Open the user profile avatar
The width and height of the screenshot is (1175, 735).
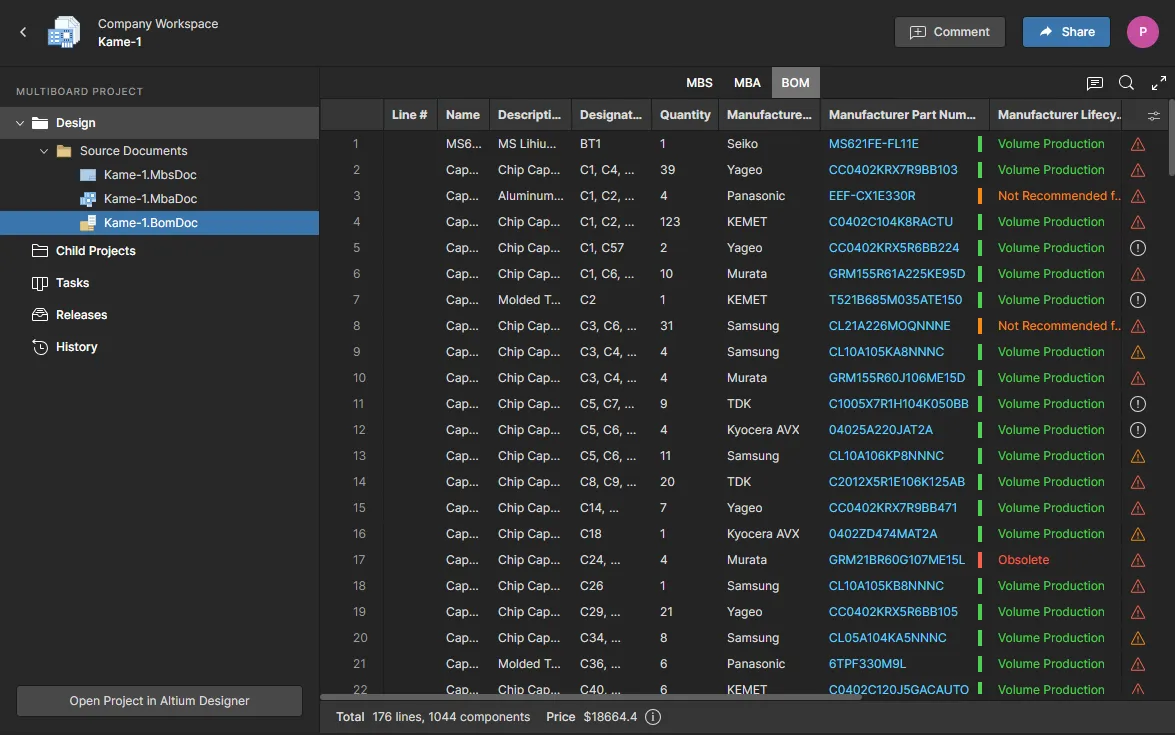click(1142, 32)
